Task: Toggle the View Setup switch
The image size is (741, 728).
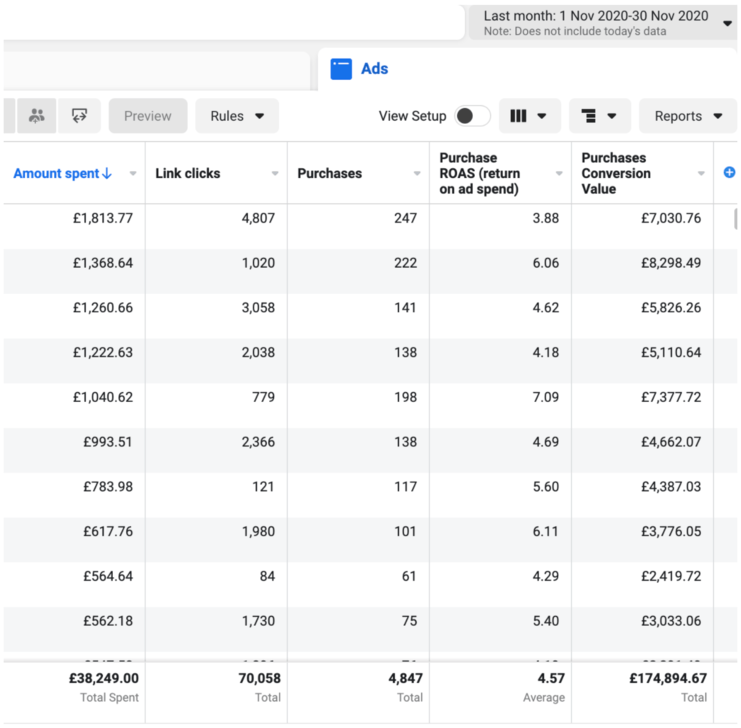Action: [x=472, y=116]
